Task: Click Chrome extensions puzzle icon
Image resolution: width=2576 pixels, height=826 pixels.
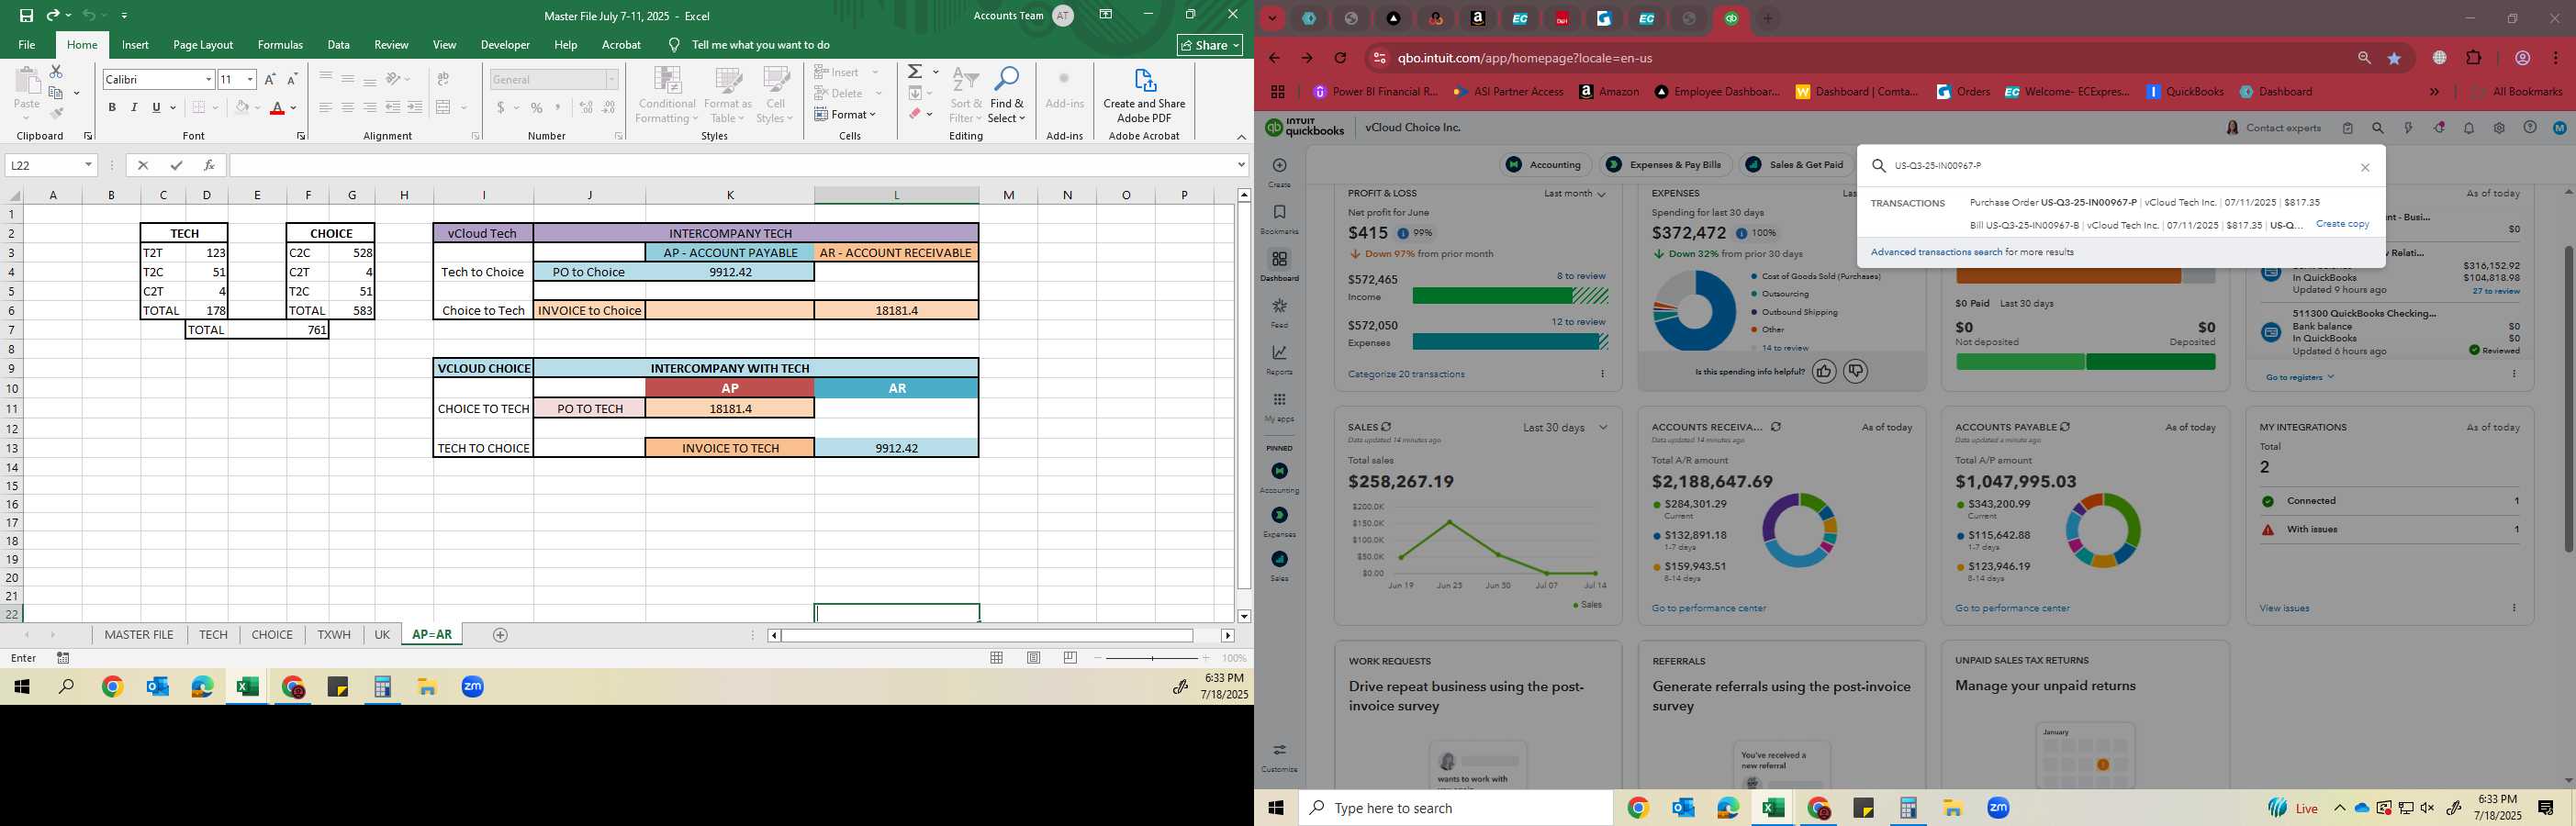Action: (2474, 58)
